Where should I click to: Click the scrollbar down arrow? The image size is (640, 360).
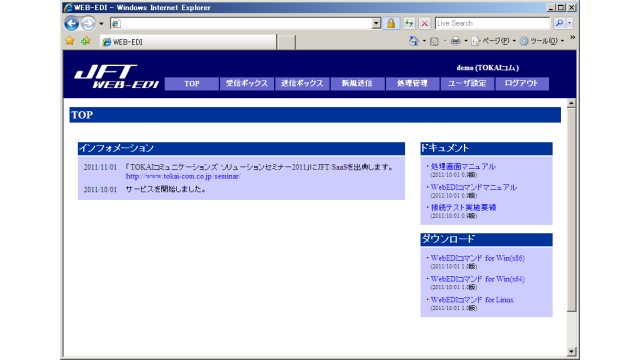tap(571, 351)
